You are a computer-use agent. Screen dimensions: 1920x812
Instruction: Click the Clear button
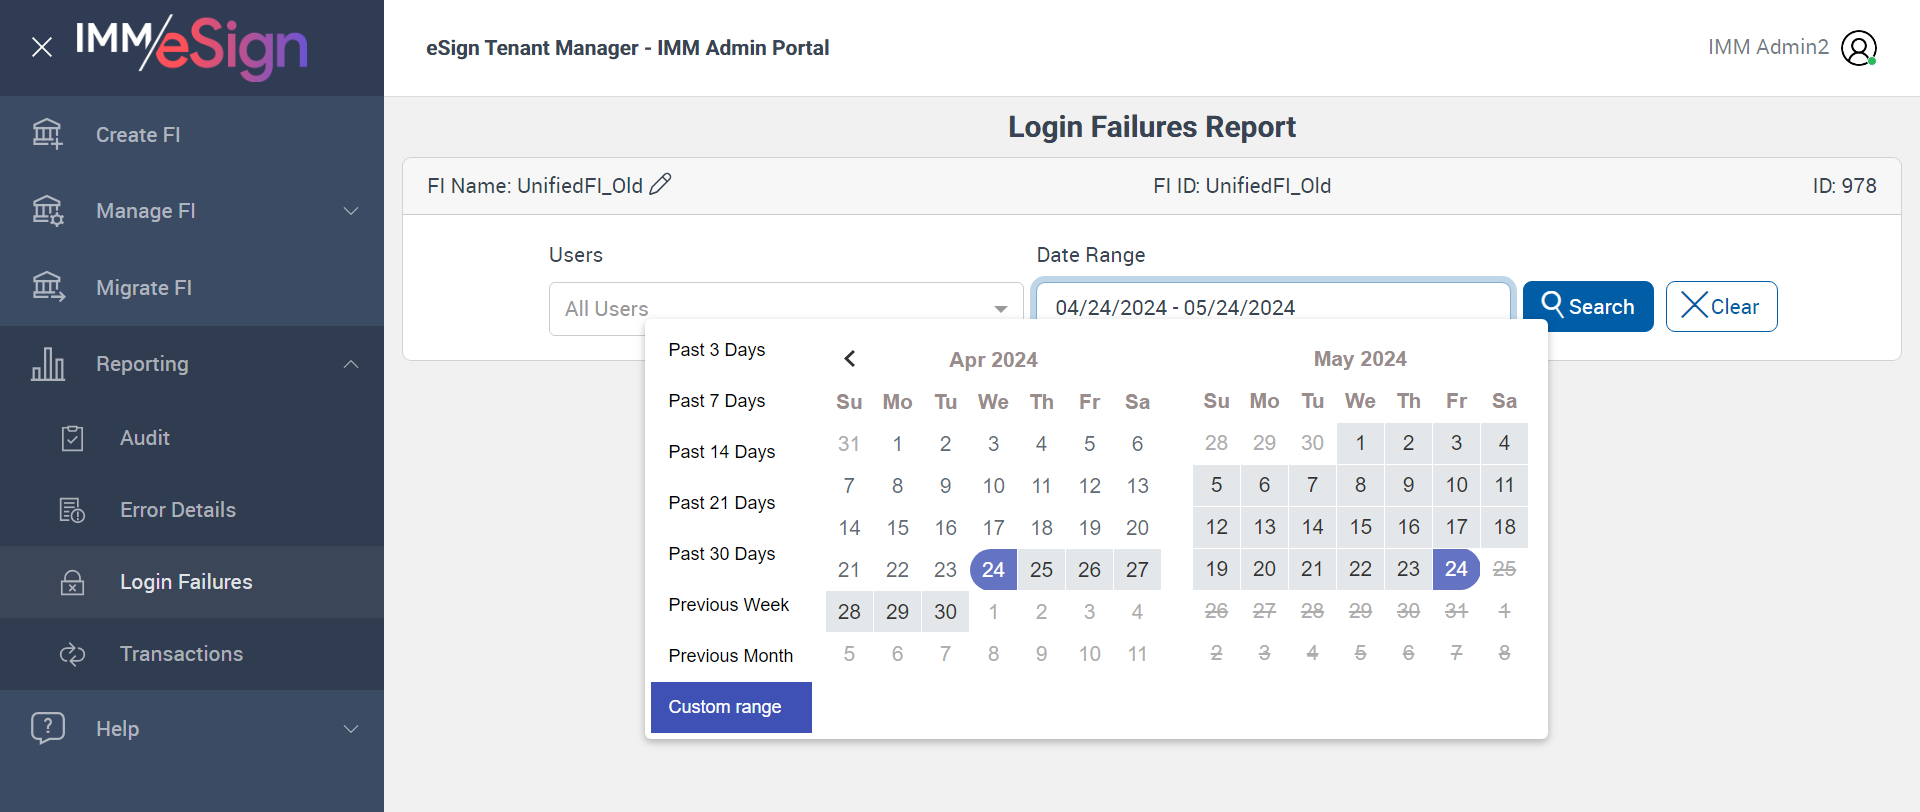(1721, 307)
